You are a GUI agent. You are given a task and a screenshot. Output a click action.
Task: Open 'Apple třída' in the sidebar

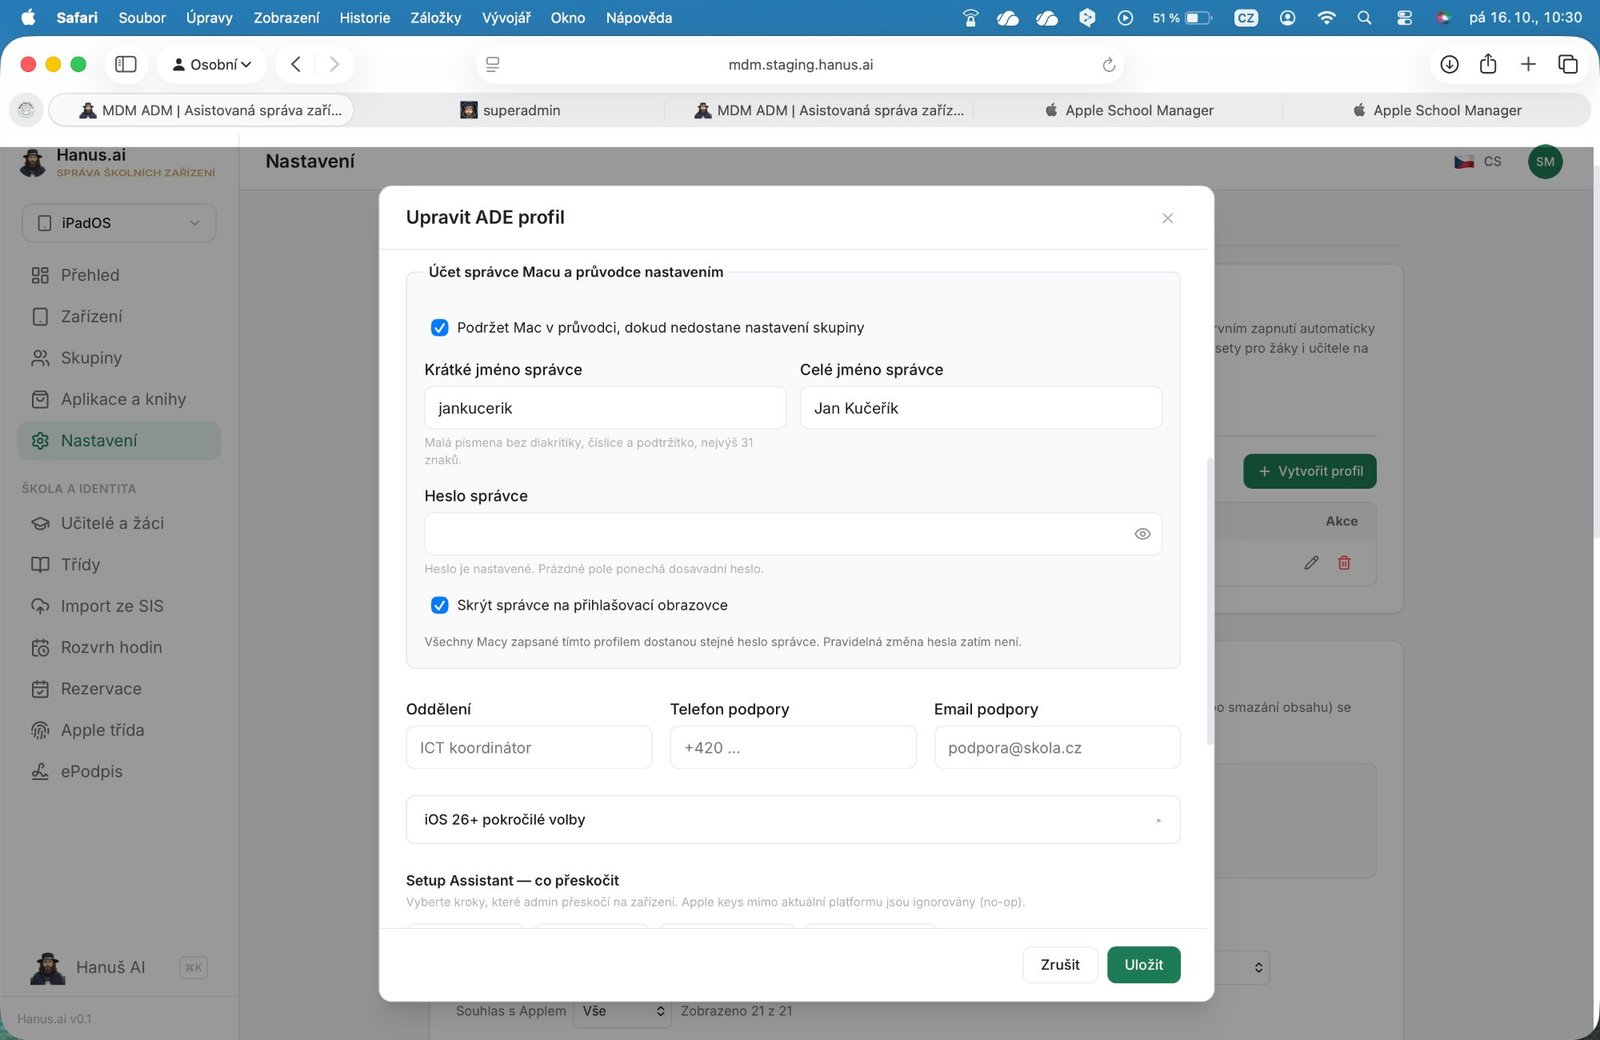click(119, 731)
